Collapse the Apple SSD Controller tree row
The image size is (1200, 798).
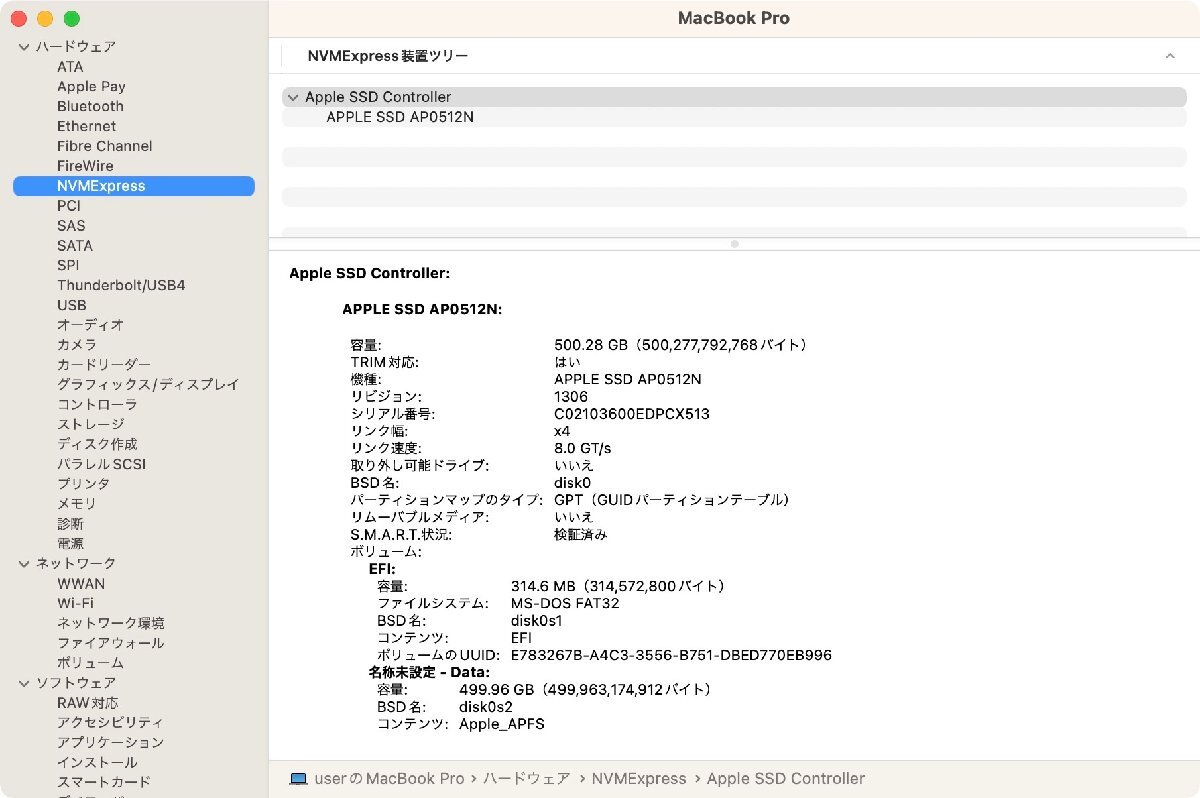(292, 97)
